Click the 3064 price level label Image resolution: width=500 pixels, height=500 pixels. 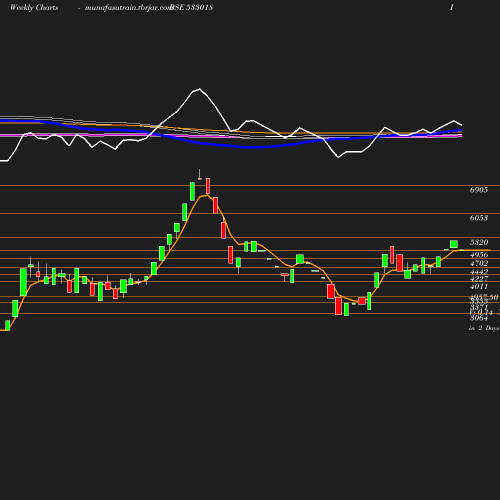pyautogui.click(x=479, y=318)
